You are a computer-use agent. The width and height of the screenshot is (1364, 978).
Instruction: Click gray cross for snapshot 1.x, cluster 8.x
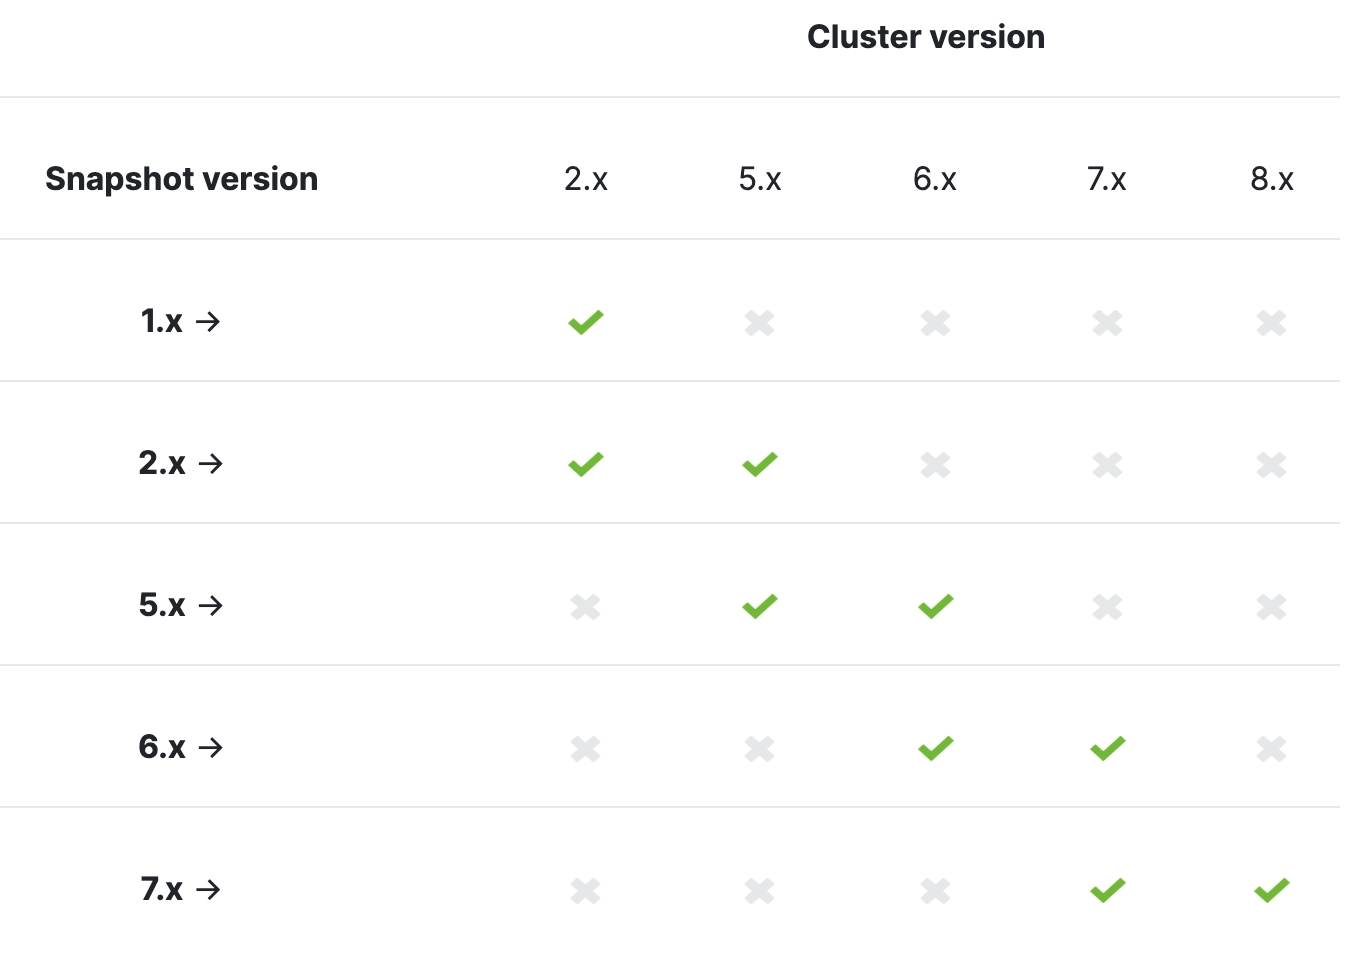pyautogui.click(x=1272, y=323)
